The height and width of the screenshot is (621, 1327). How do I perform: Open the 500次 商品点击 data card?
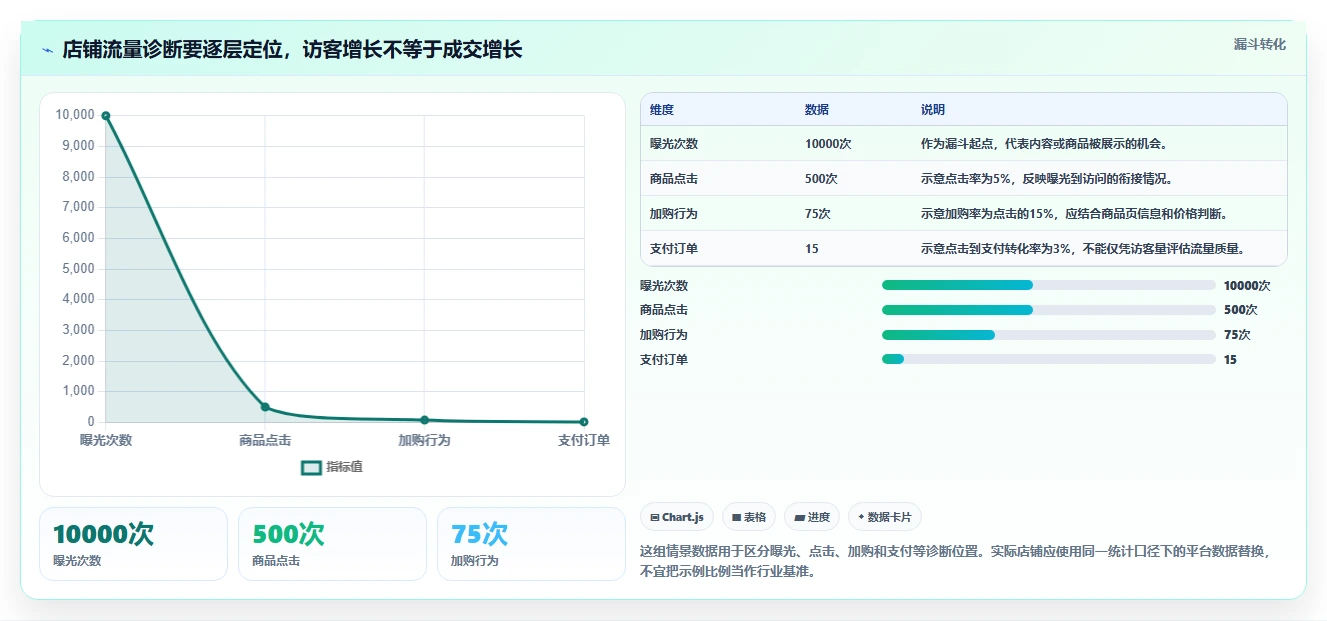pos(332,543)
